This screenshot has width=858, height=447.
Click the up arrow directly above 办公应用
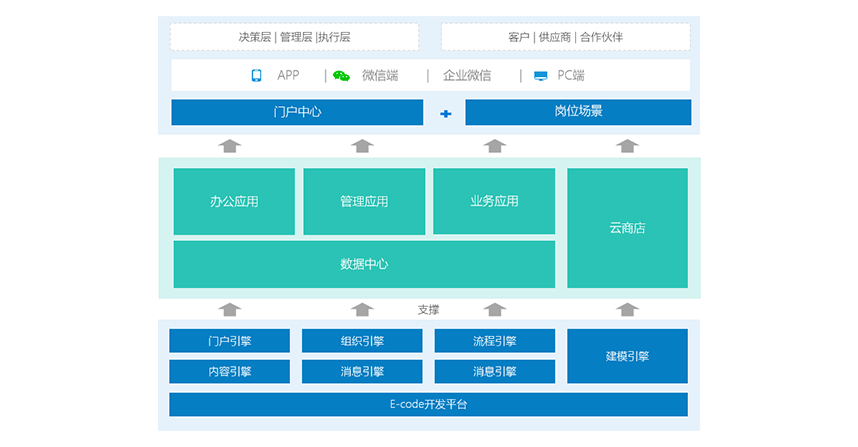coord(230,146)
